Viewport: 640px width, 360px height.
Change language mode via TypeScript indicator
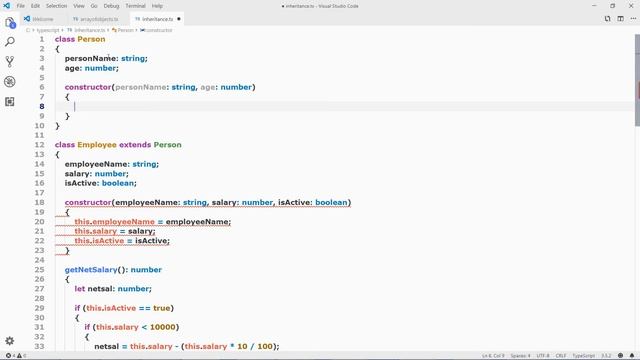click(x=584, y=356)
